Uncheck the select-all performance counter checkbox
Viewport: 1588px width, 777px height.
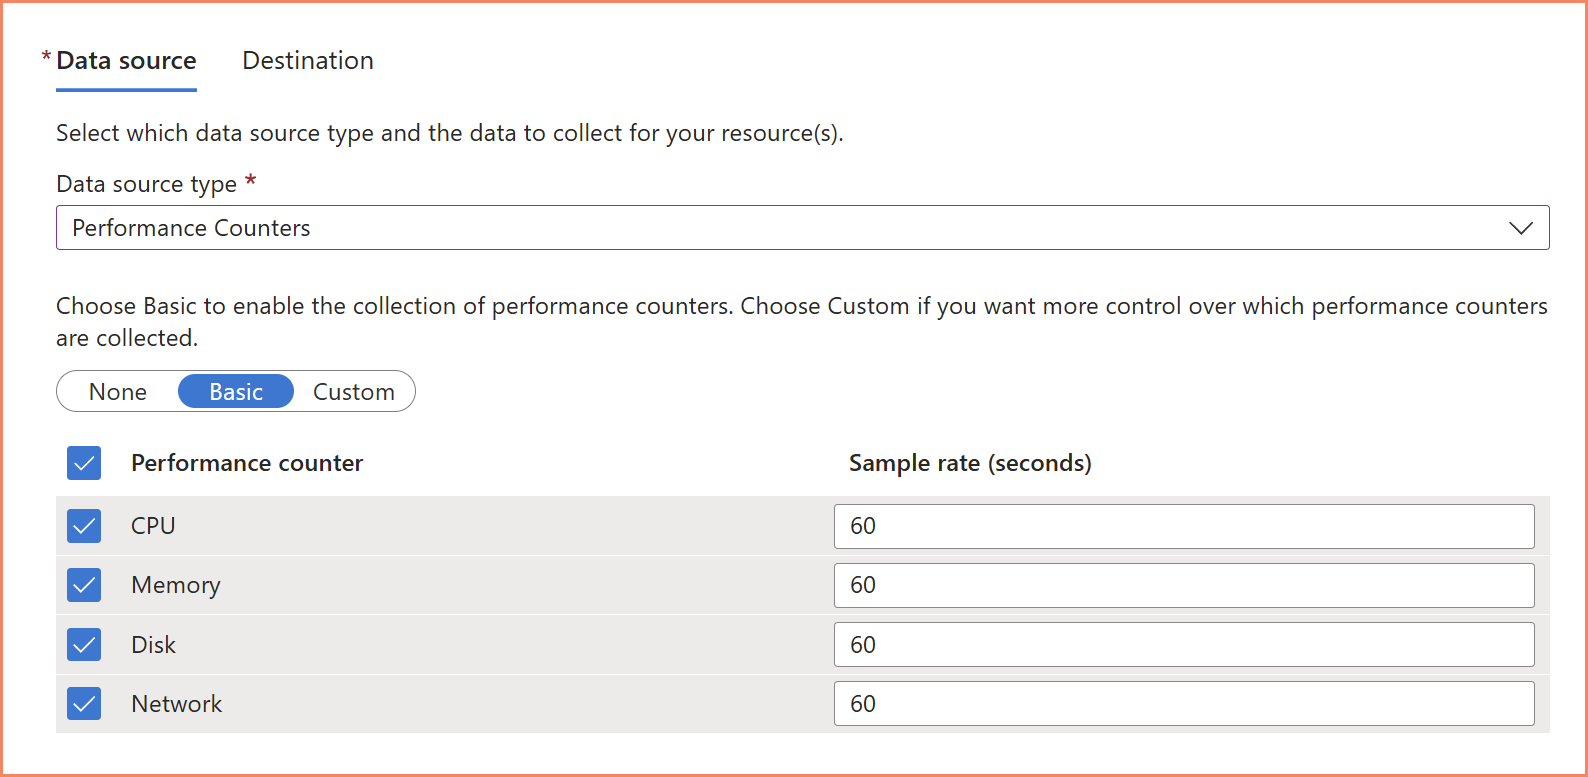(x=84, y=463)
